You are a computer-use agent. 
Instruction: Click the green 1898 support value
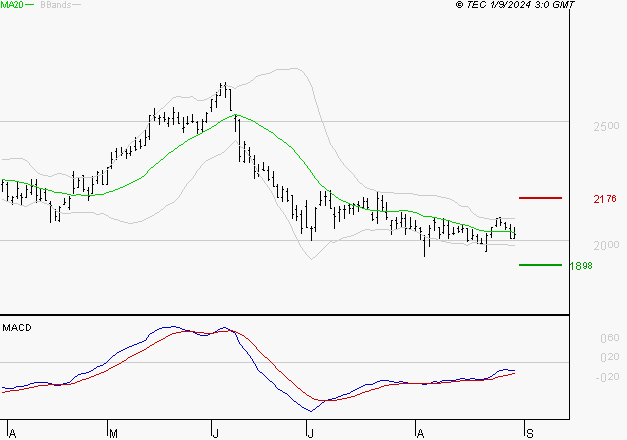(x=581, y=266)
